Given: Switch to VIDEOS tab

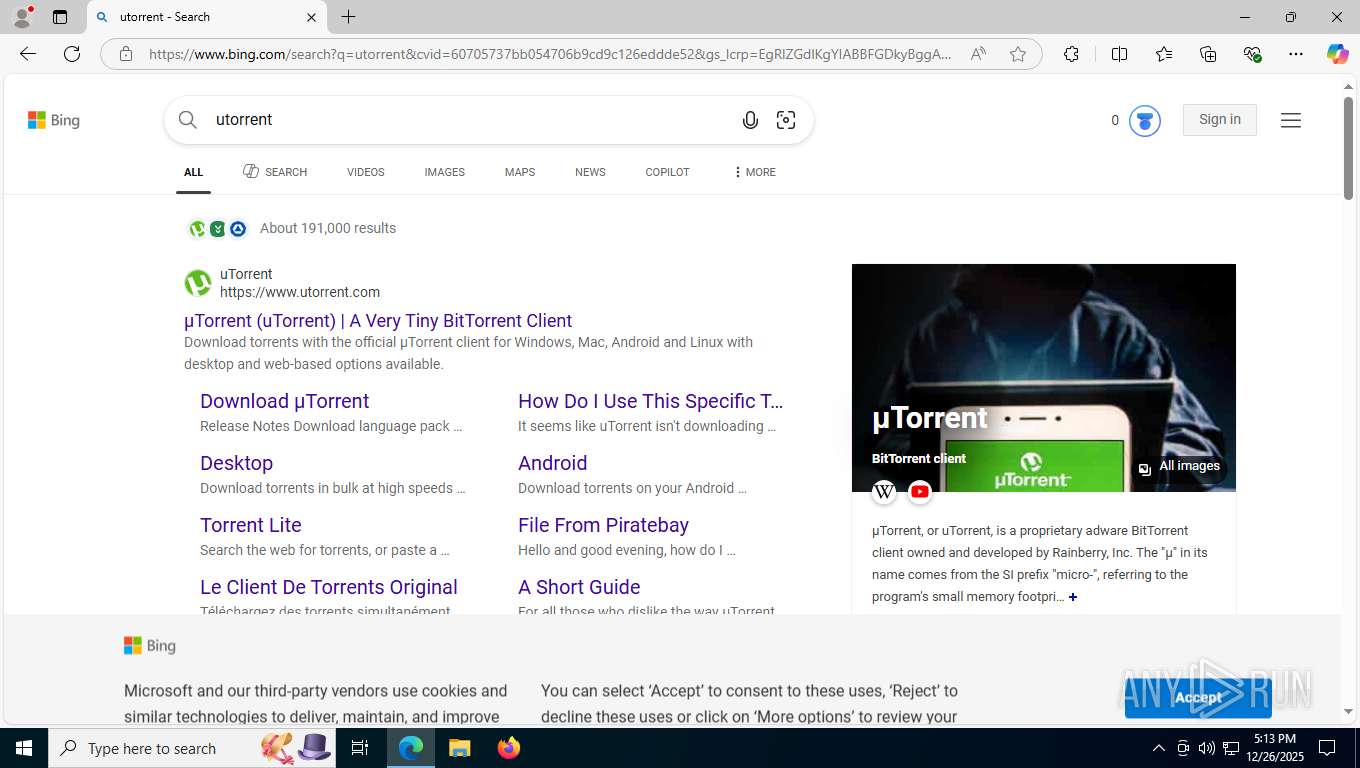Looking at the screenshot, I should pos(366,172).
